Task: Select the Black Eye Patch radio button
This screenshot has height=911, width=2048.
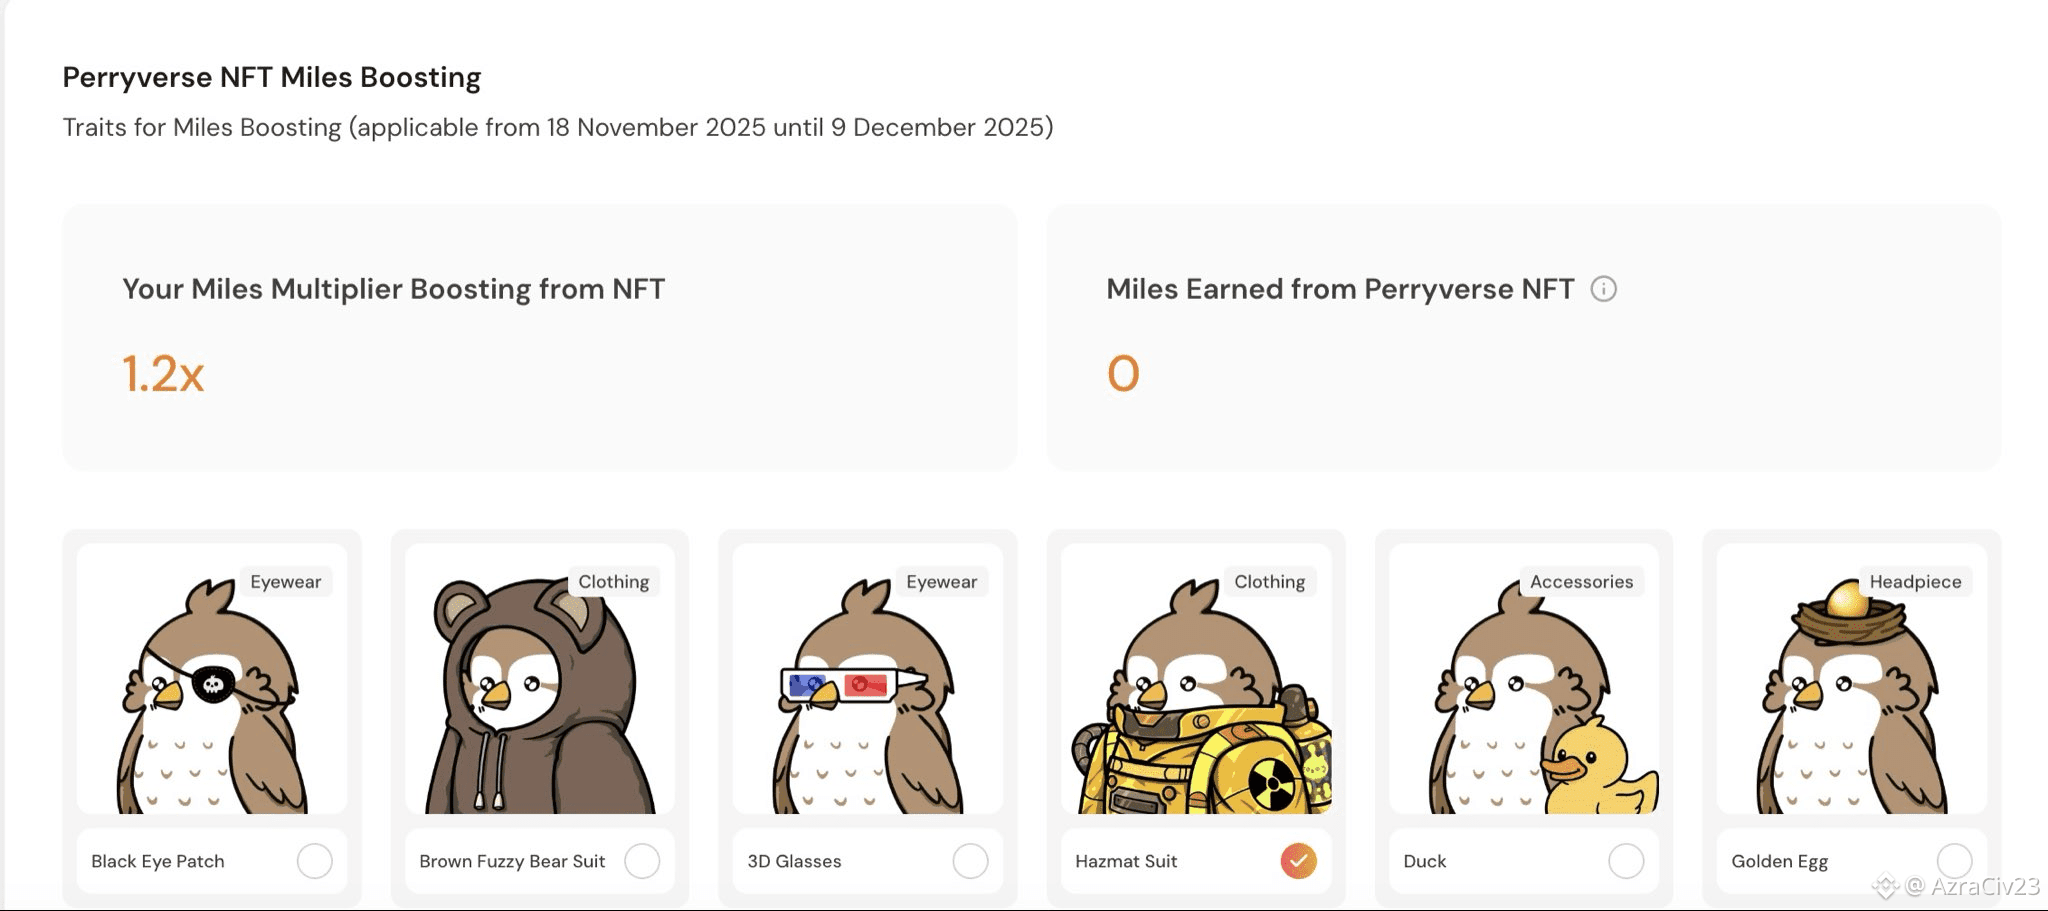Action: tap(314, 861)
